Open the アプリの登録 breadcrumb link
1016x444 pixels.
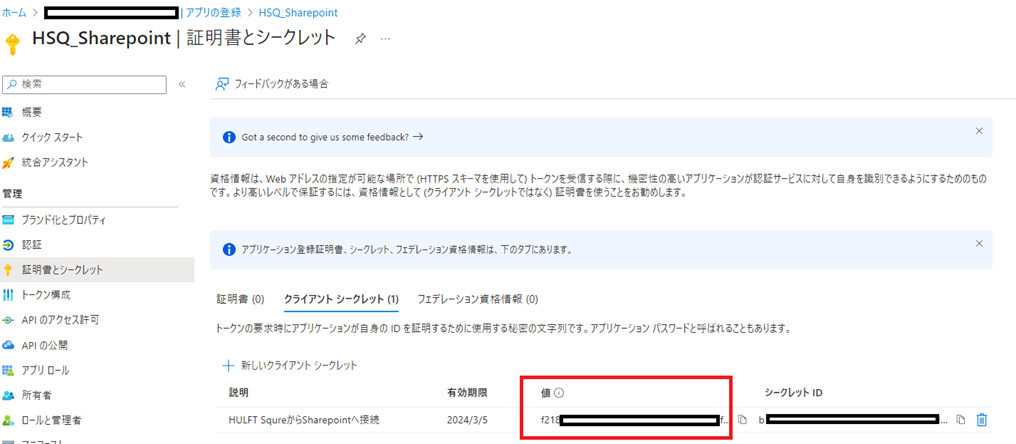pos(213,12)
